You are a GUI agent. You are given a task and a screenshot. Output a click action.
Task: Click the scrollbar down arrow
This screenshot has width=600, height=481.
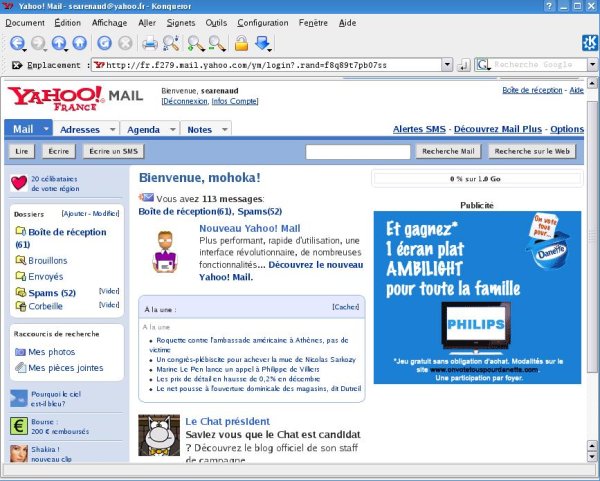tap(592, 456)
